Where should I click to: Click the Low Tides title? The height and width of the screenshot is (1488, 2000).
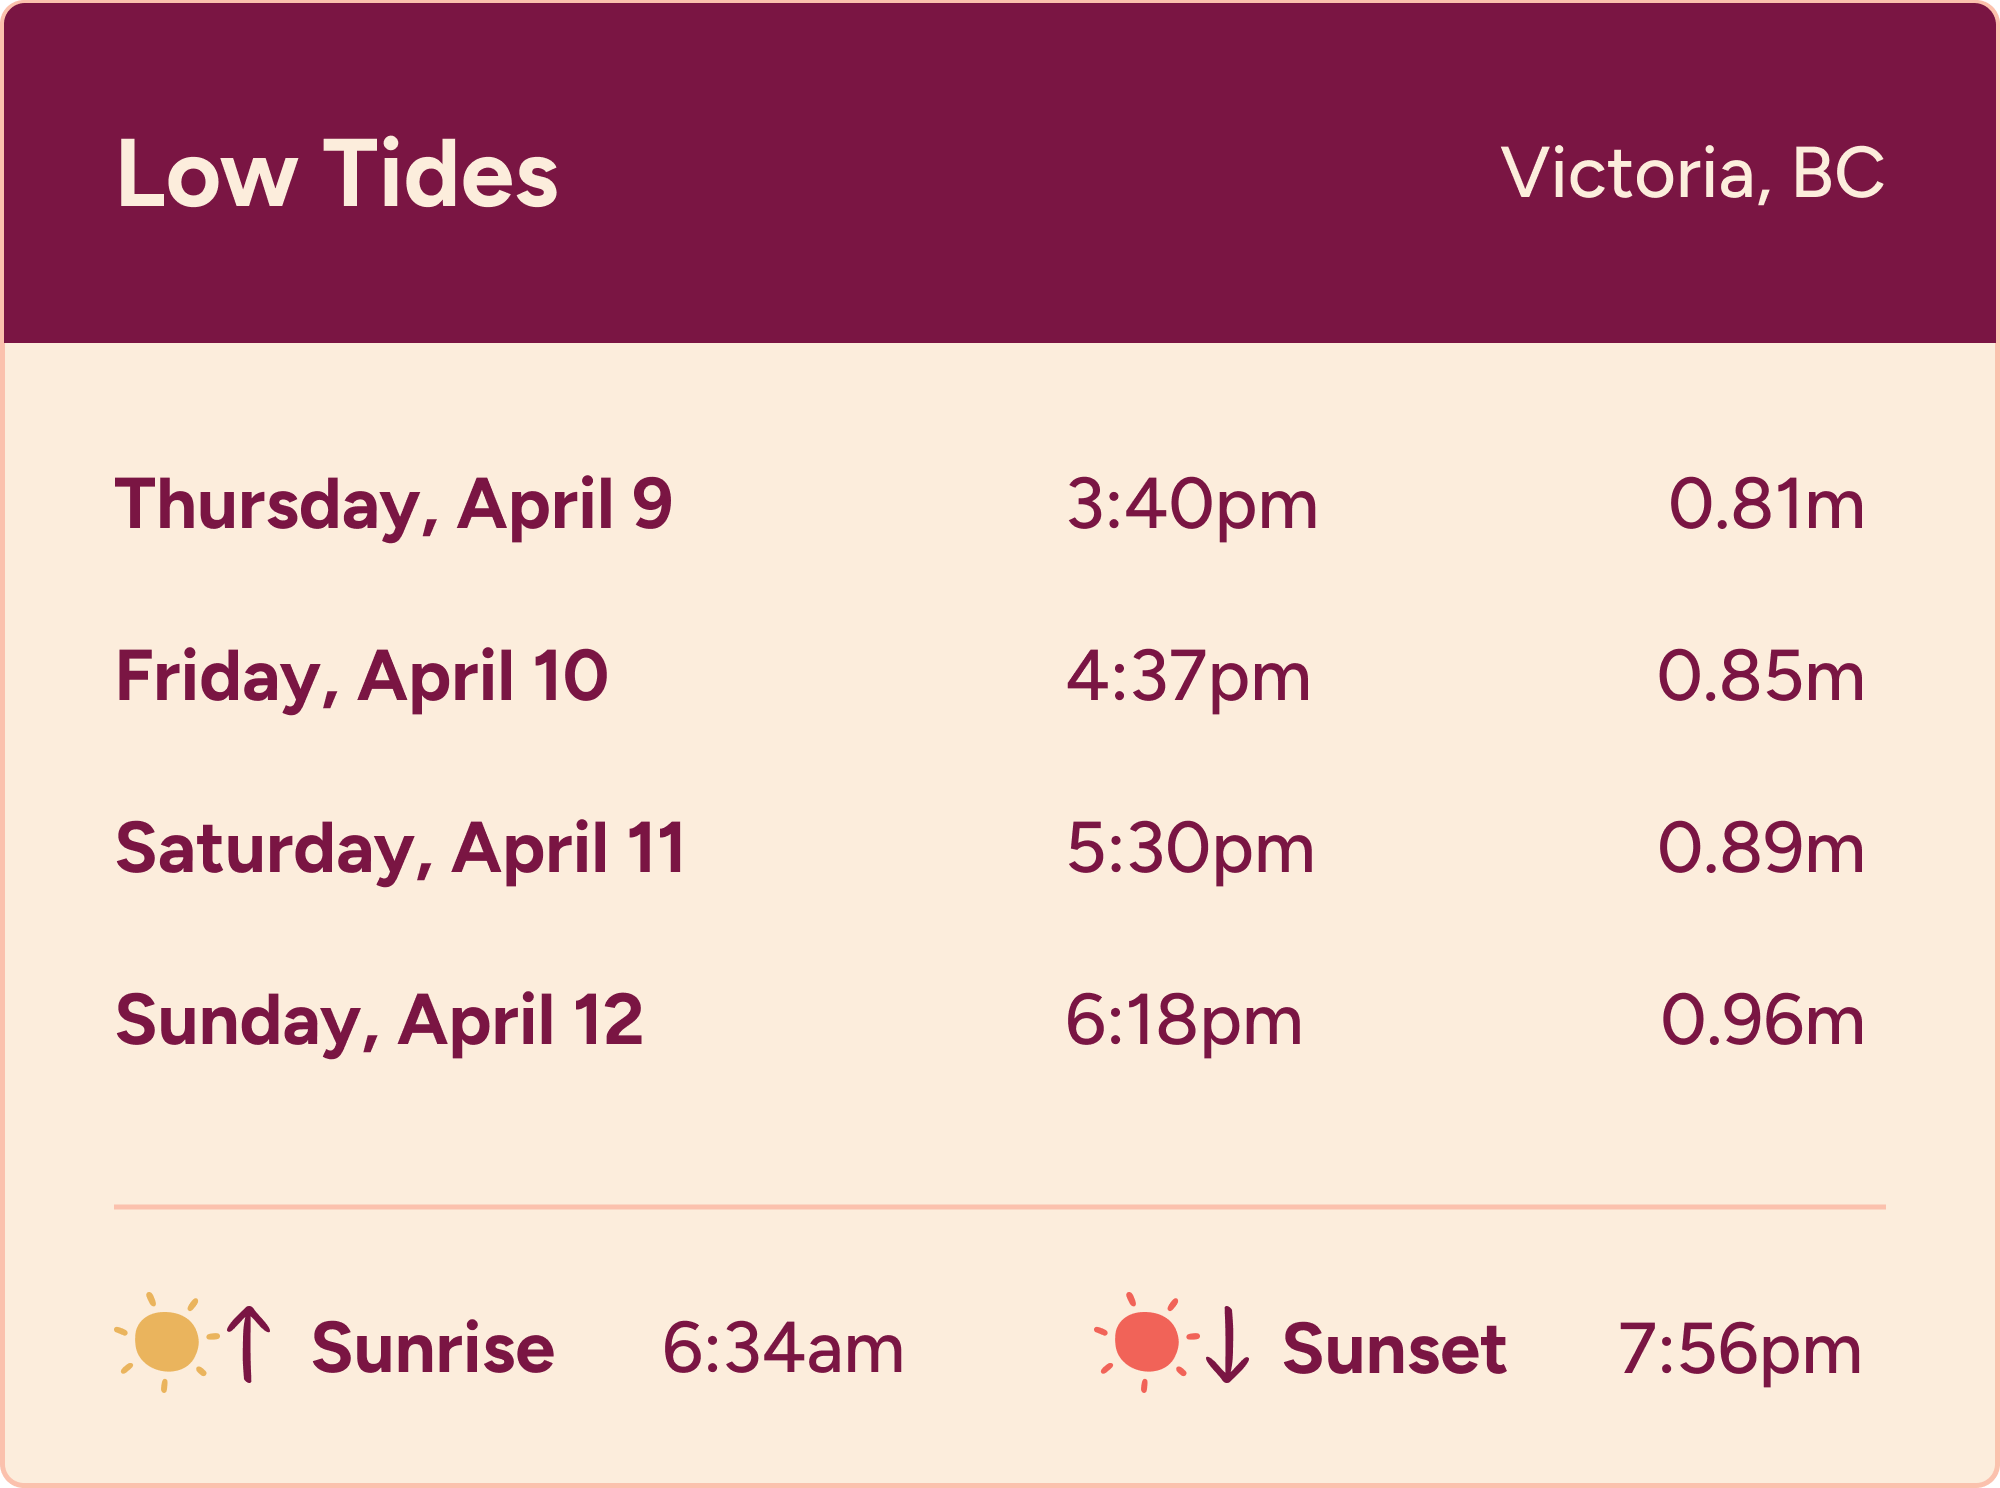pyautogui.click(x=337, y=174)
